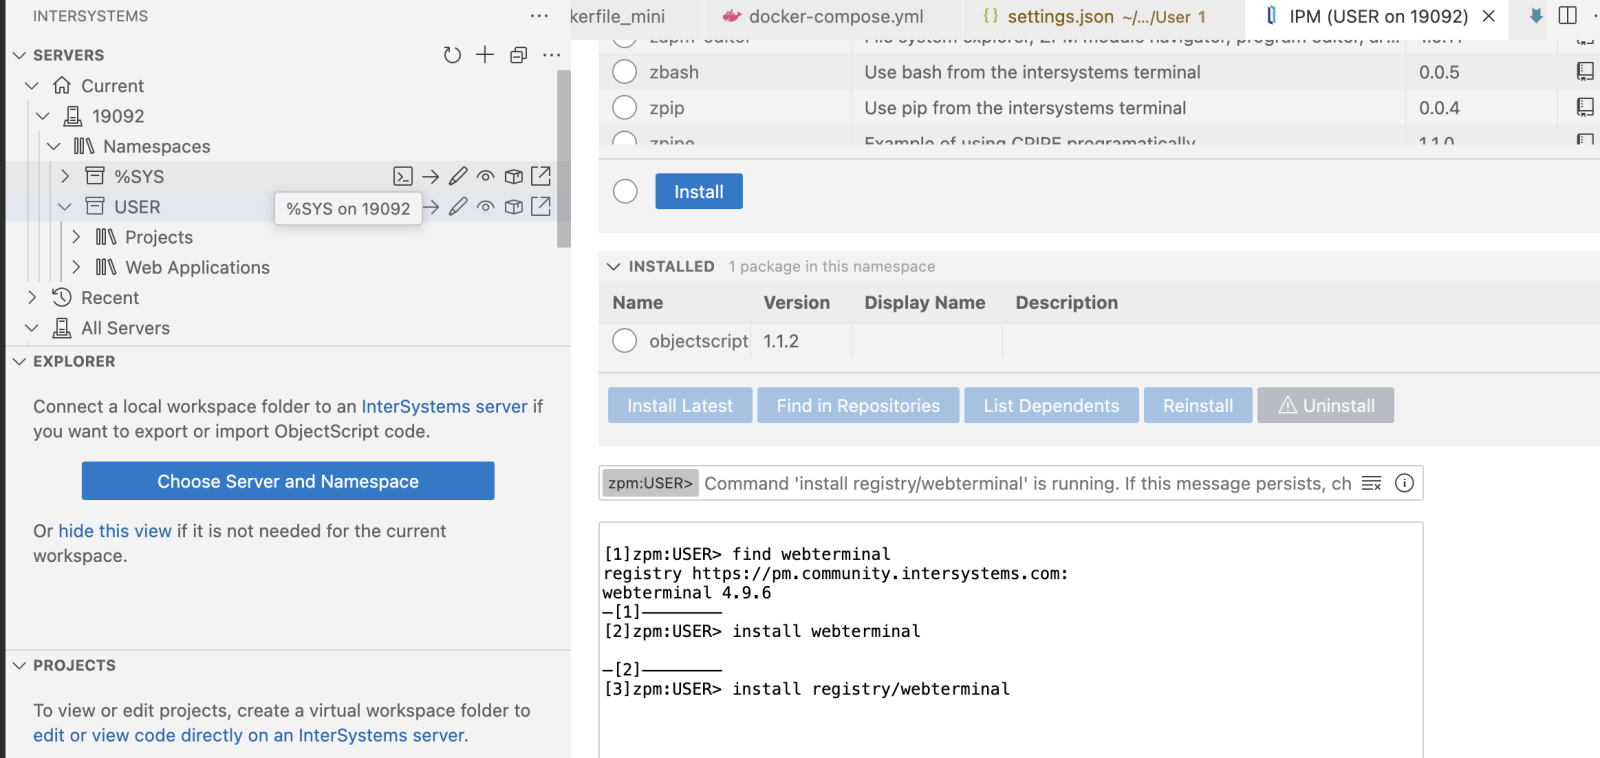Select the objectscript installed package radio

click(x=625, y=341)
